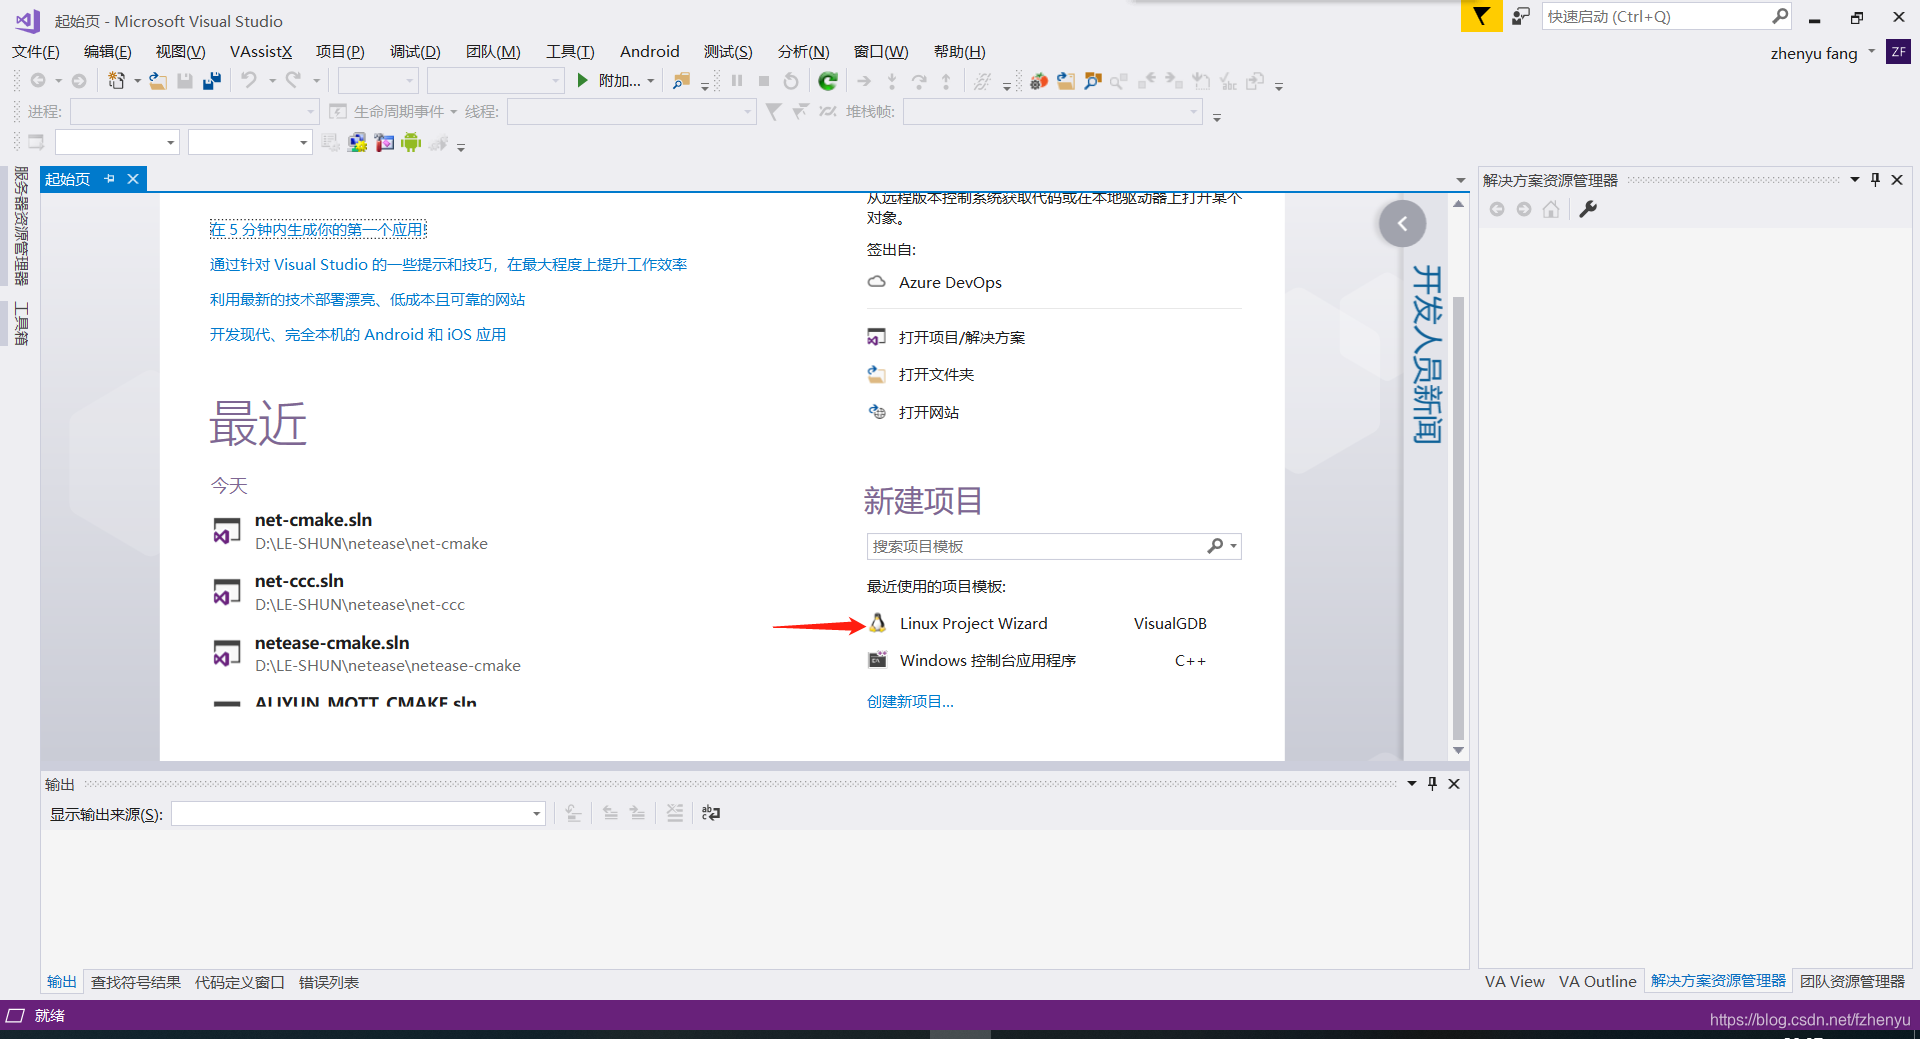Switch to the VA Outline tab
1920x1039 pixels.
point(1598,982)
